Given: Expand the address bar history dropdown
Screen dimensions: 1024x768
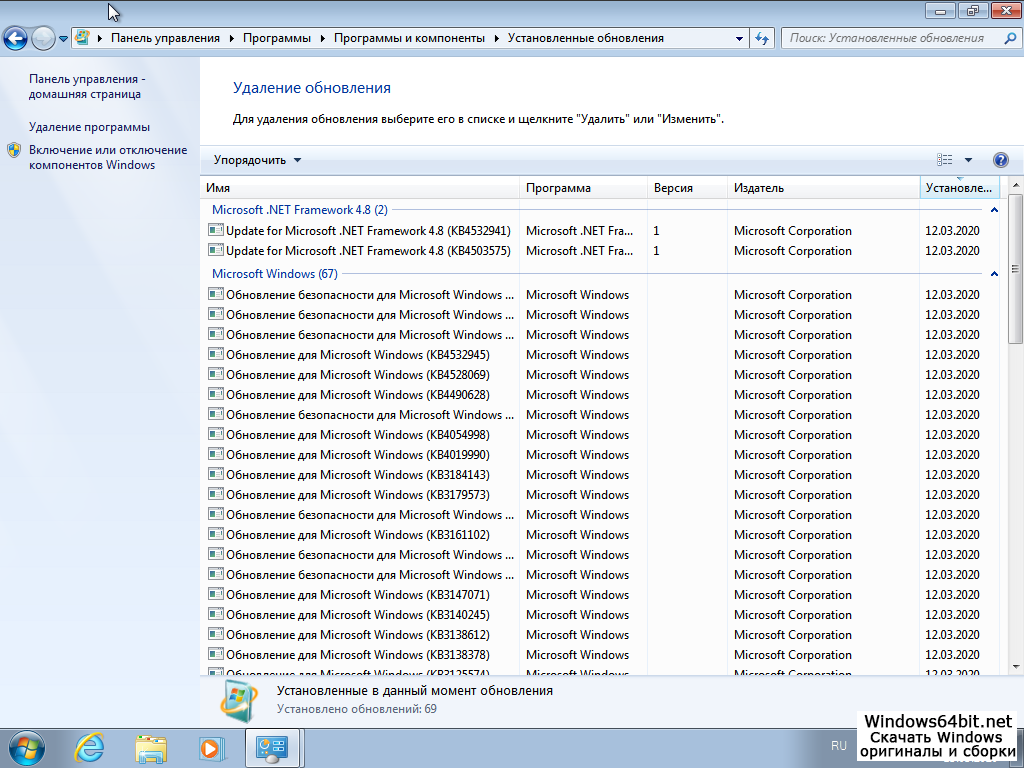Looking at the screenshot, I should pos(739,38).
